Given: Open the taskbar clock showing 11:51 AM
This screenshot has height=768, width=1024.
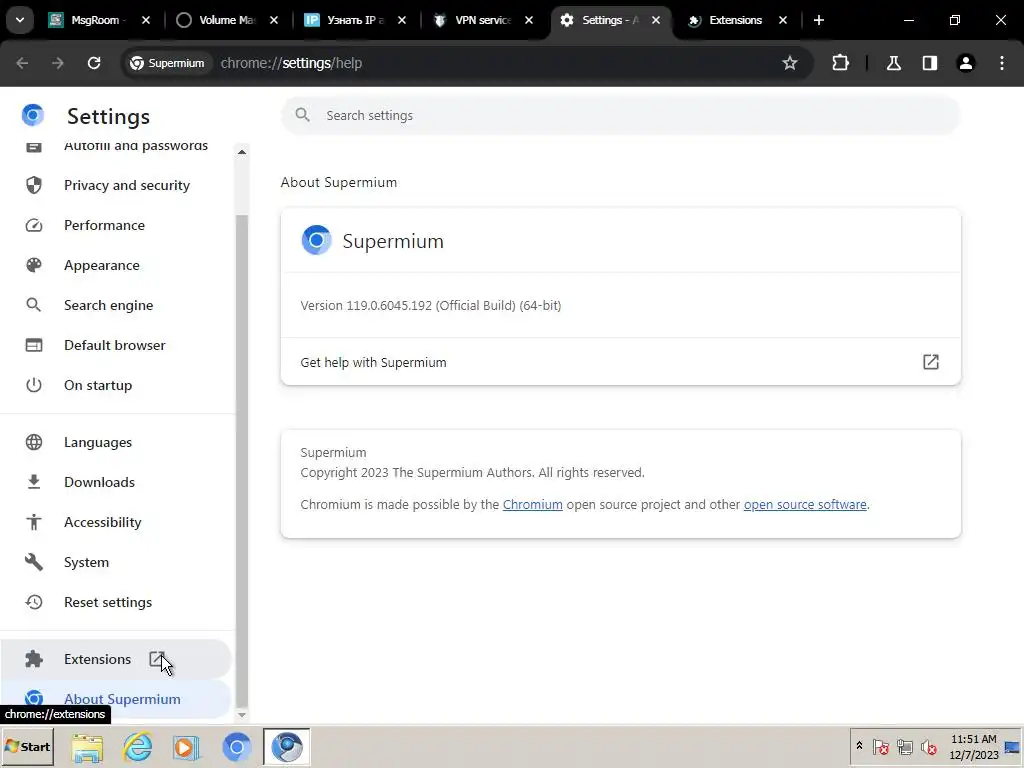Looking at the screenshot, I should (x=973, y=746).
